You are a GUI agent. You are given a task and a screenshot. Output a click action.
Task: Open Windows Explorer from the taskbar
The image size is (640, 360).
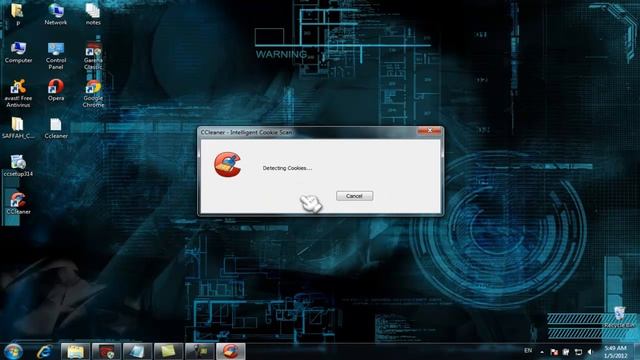[75, 351]
